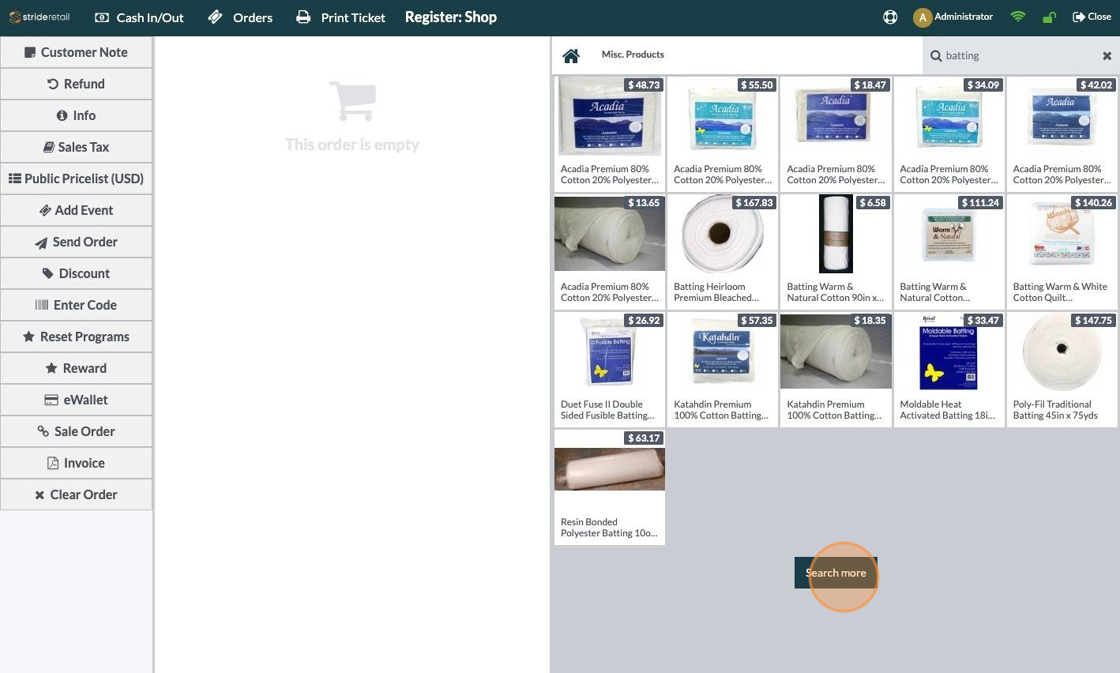Open Cash In/Out
The height and width of the screenshot is (673, 1120).
139,17
